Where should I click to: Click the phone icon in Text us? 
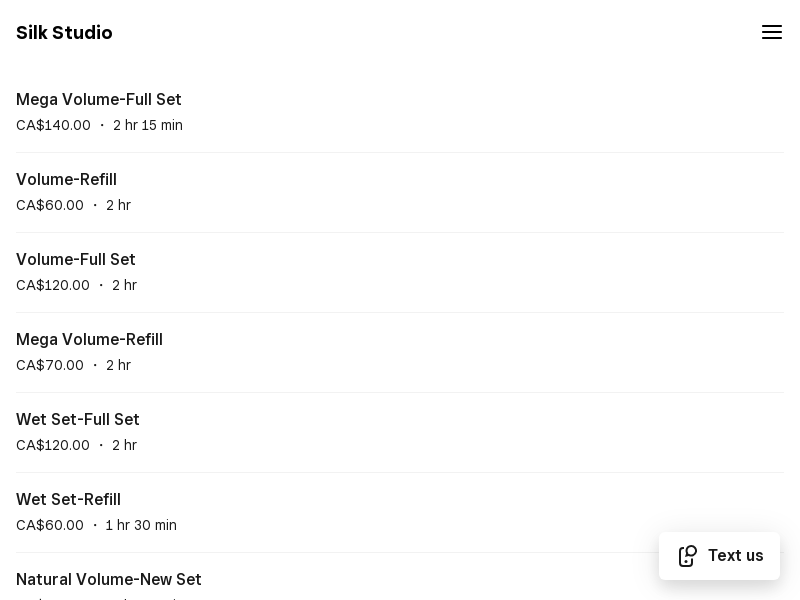[x=687, y=556]
